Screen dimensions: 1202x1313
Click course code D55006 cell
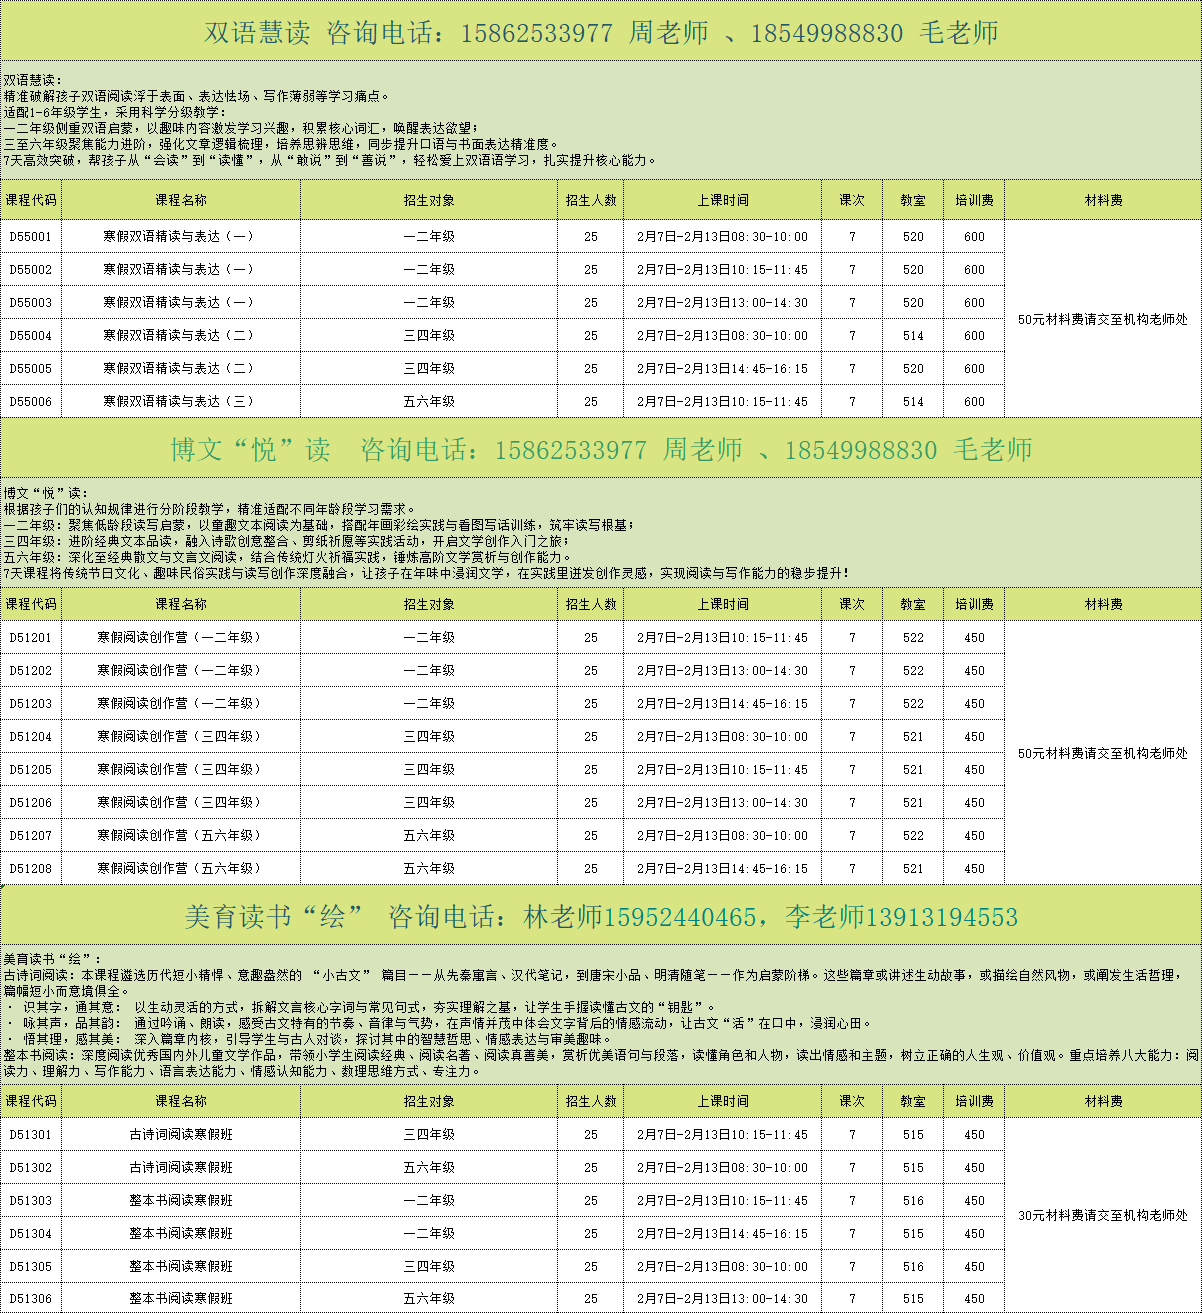click(x=30, y=402)
